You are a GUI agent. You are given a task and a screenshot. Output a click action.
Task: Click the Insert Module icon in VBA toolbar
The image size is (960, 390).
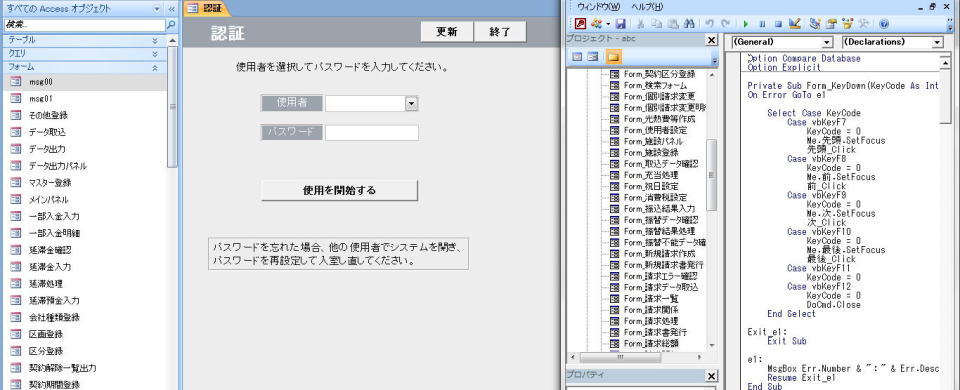596,24
